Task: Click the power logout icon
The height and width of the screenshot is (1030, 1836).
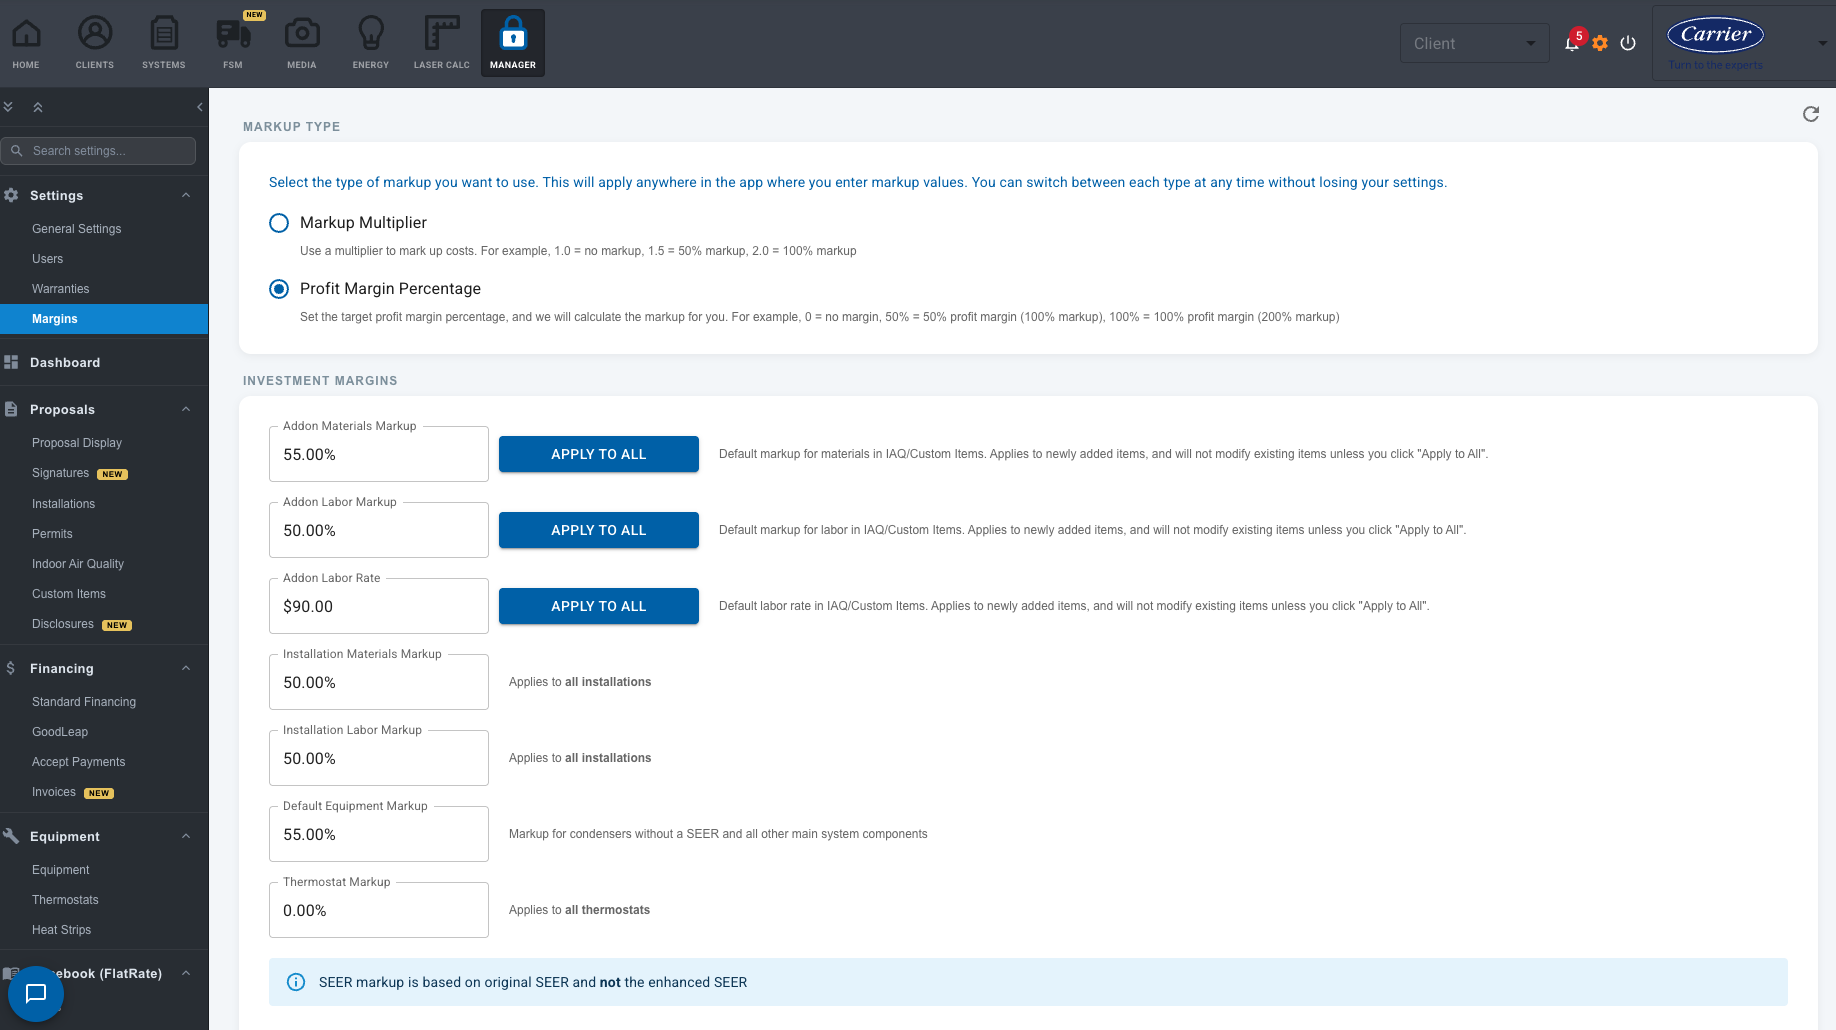Action: pos(1628,43)
